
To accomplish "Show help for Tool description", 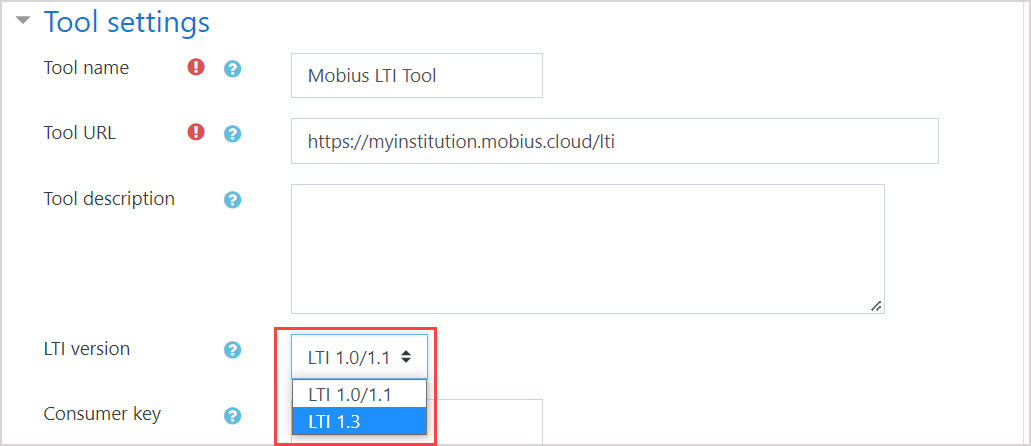I will tap(233, 200).
